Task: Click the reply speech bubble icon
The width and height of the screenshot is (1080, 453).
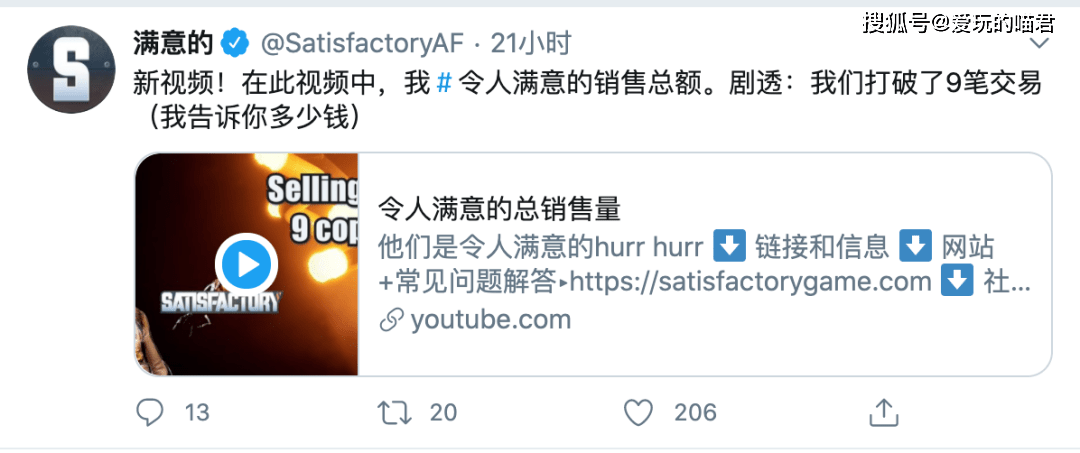Action: tap(149, 413)
